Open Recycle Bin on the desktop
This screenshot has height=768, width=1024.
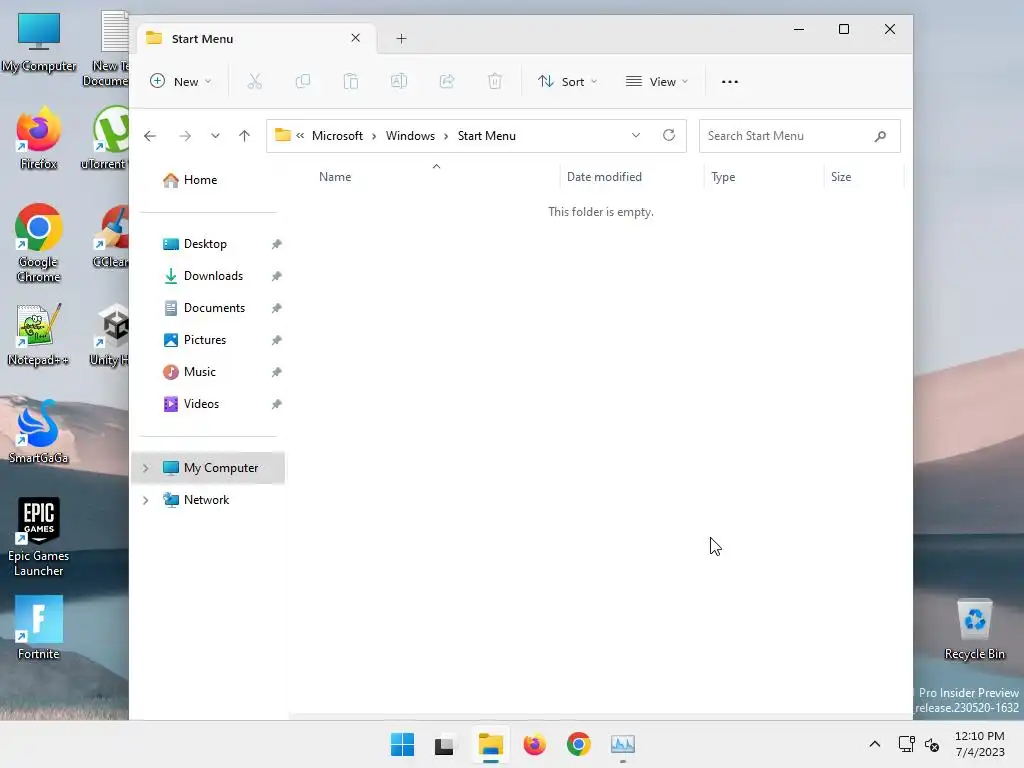tap(974, 629)
